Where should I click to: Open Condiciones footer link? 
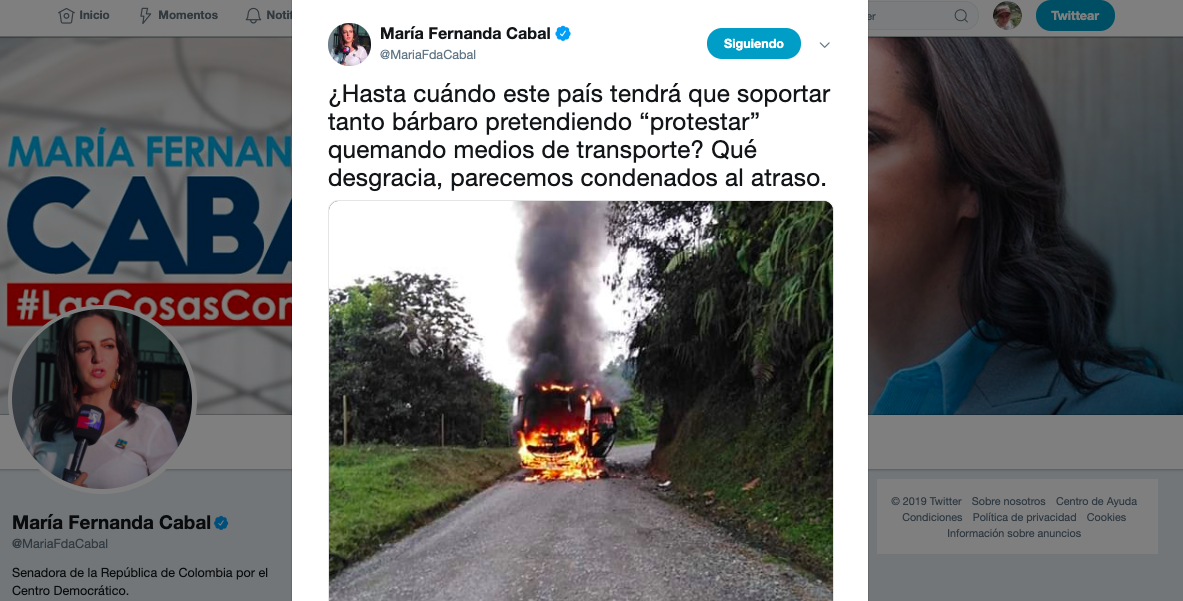[x=932, y=517]
